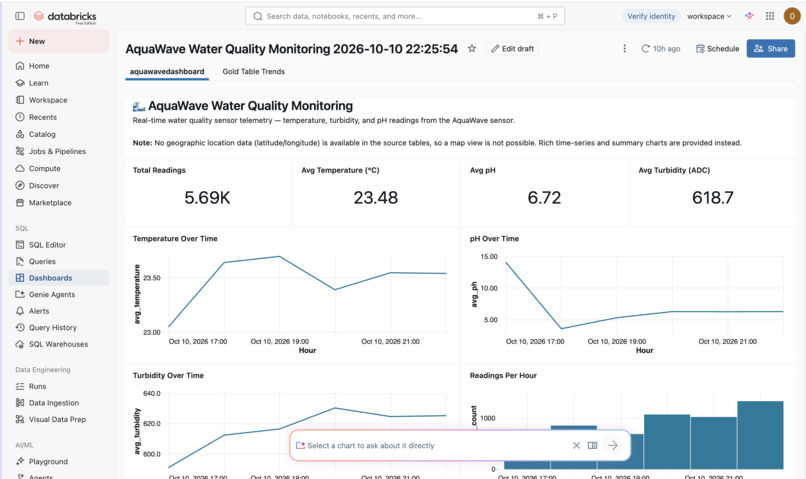The width and height of the screenshot is (806, 479).
Task: Click the Total Readings value 5.69K
Action: click(x=207, y=198)
